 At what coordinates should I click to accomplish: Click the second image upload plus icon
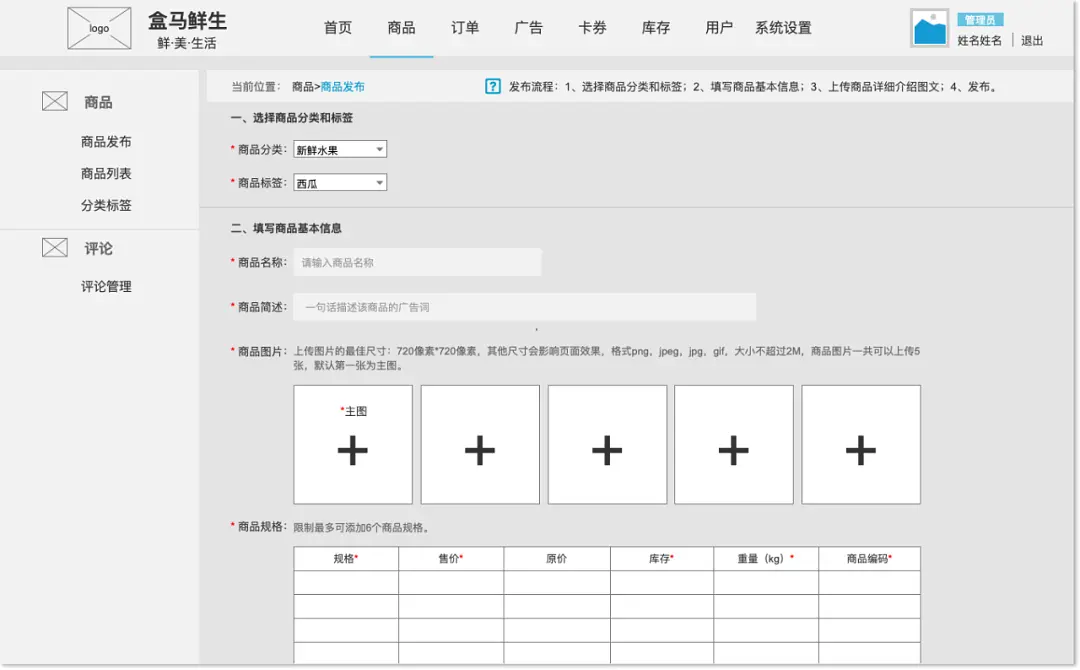(479, 450)
